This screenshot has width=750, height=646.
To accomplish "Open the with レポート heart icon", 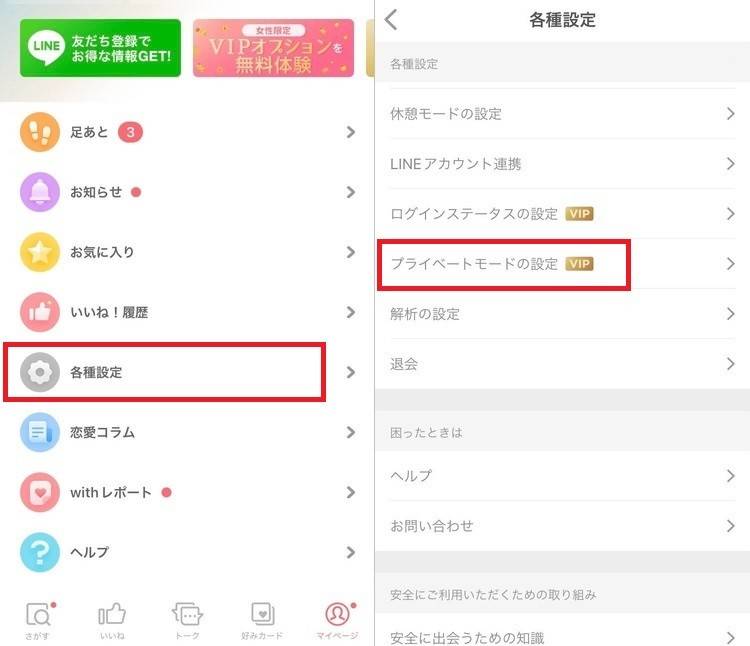I will pos(40,492).
